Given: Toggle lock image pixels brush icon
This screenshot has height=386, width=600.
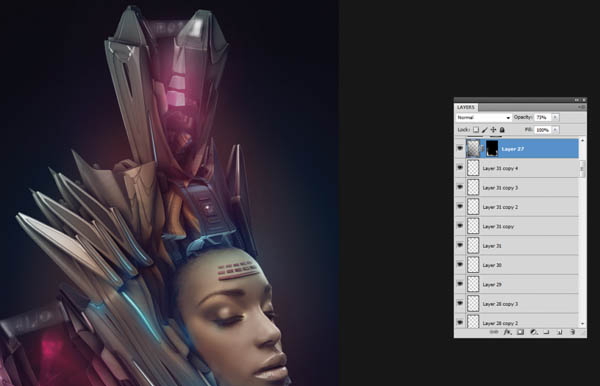Looking at the screenshot, I should pyautogui.click(x=485, y=130).
